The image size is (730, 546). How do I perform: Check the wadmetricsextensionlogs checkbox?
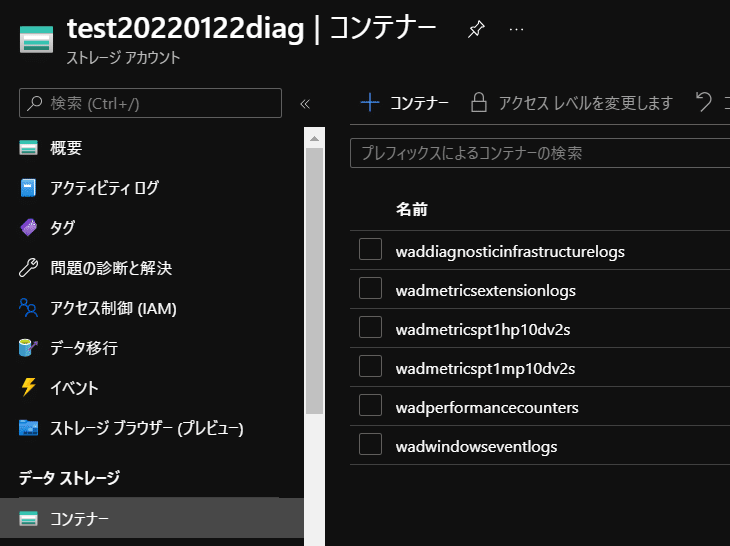pos(370,288)
